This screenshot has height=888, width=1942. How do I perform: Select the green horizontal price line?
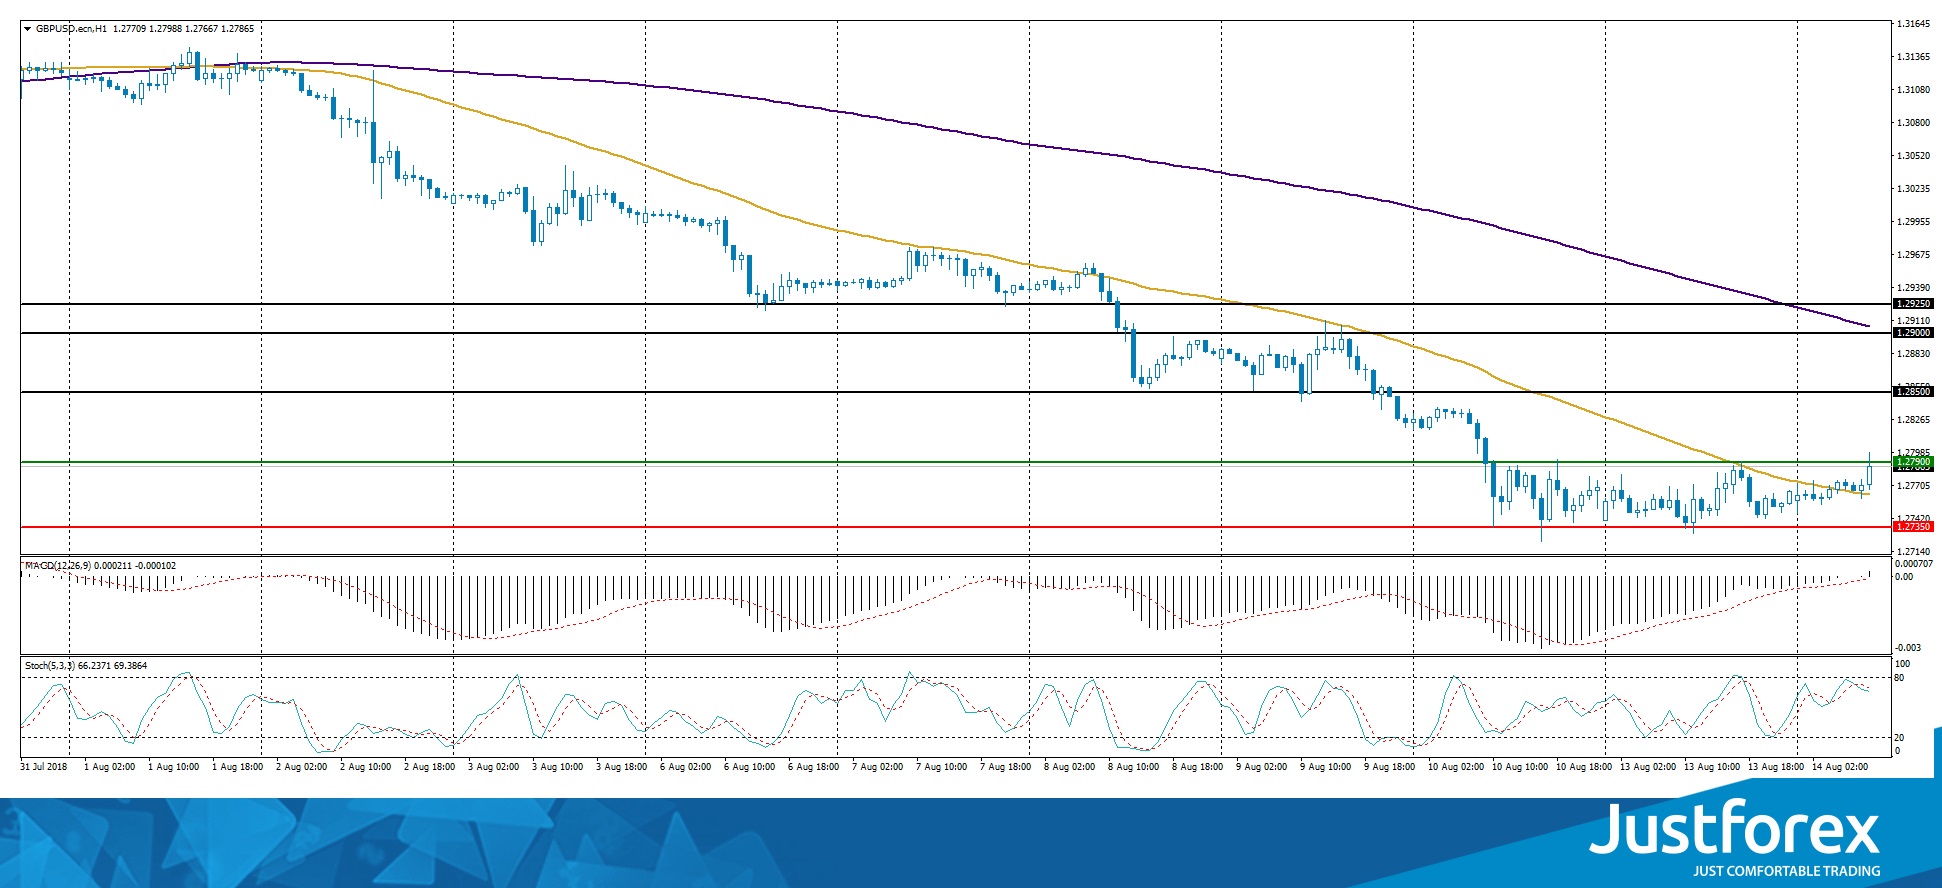click(x=956, y=462)
